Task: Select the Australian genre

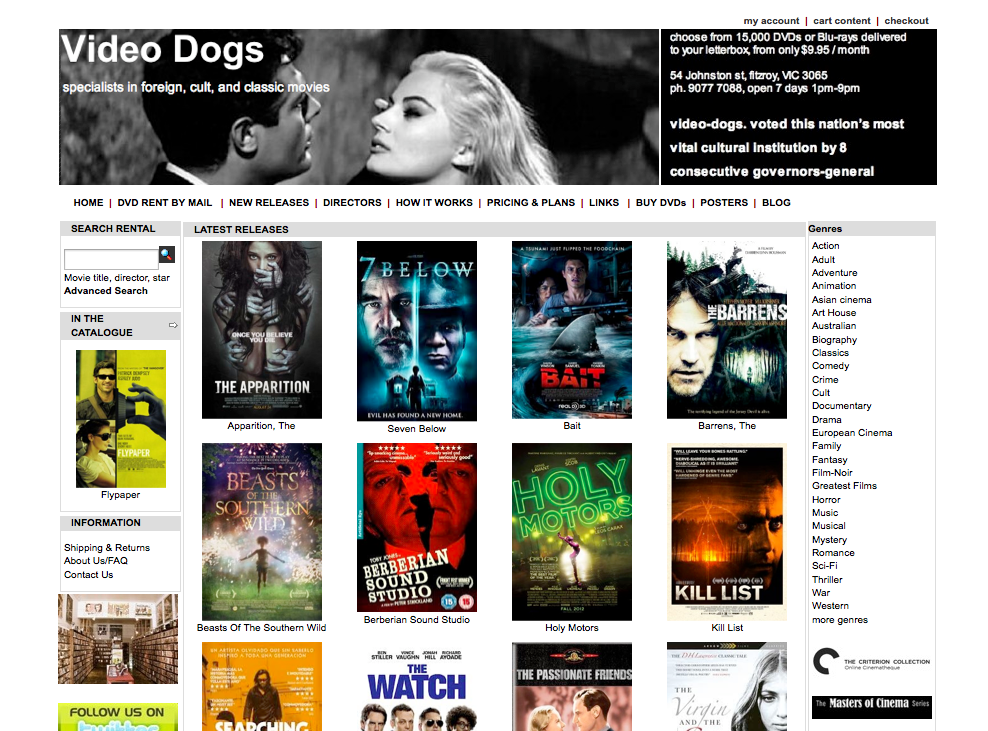Action: [834, 326]
